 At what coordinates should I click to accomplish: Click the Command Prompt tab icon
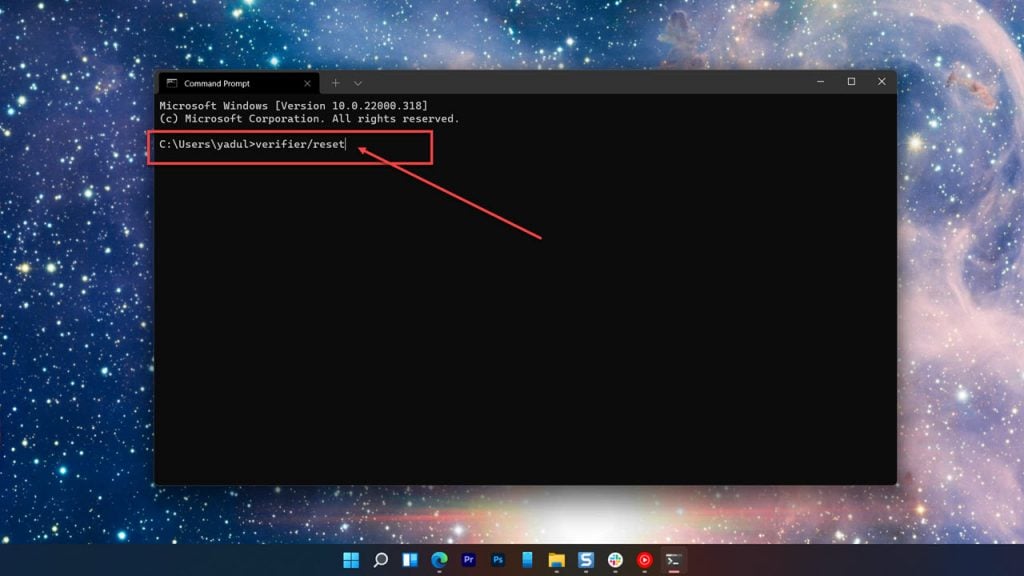(x=172, y=83)
